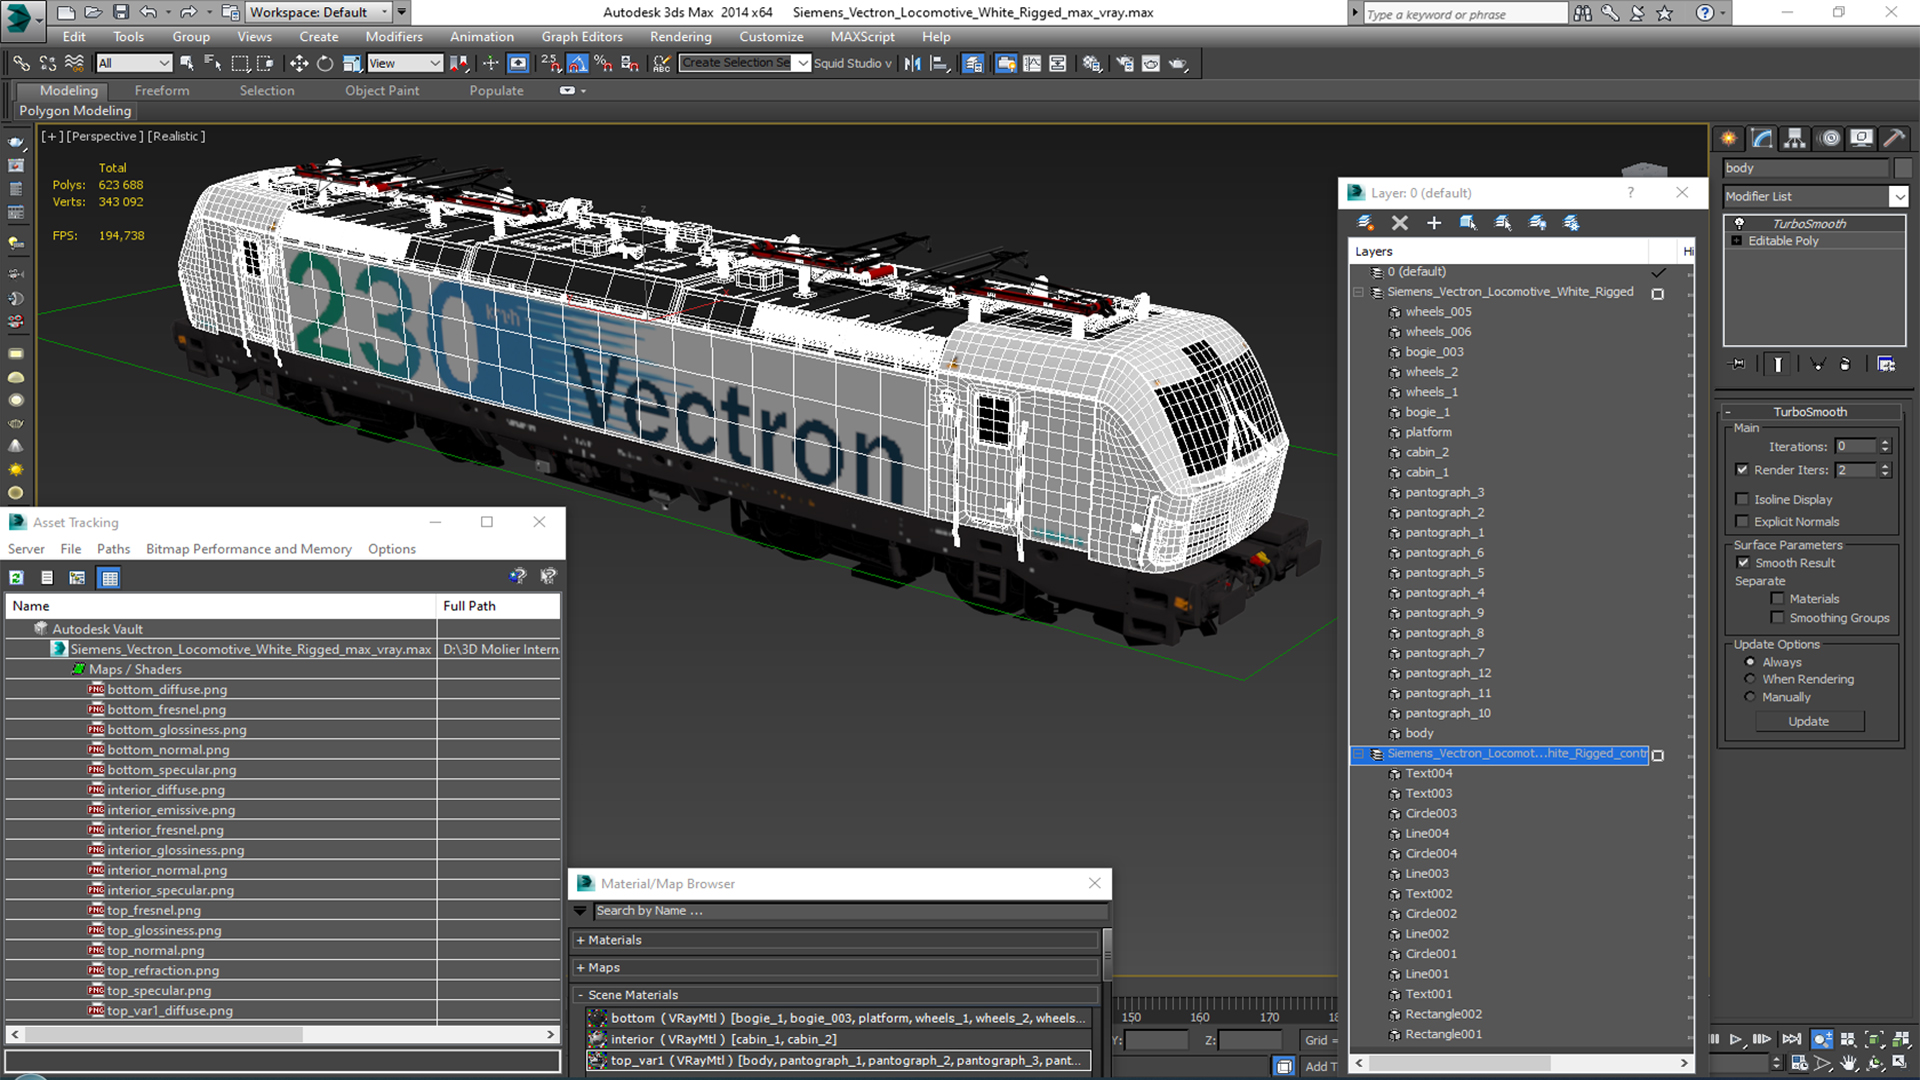Screen dimensions: 1920x1080
Task: Click Refresh icon in Asset Tracking
Action: pos(17,577)
